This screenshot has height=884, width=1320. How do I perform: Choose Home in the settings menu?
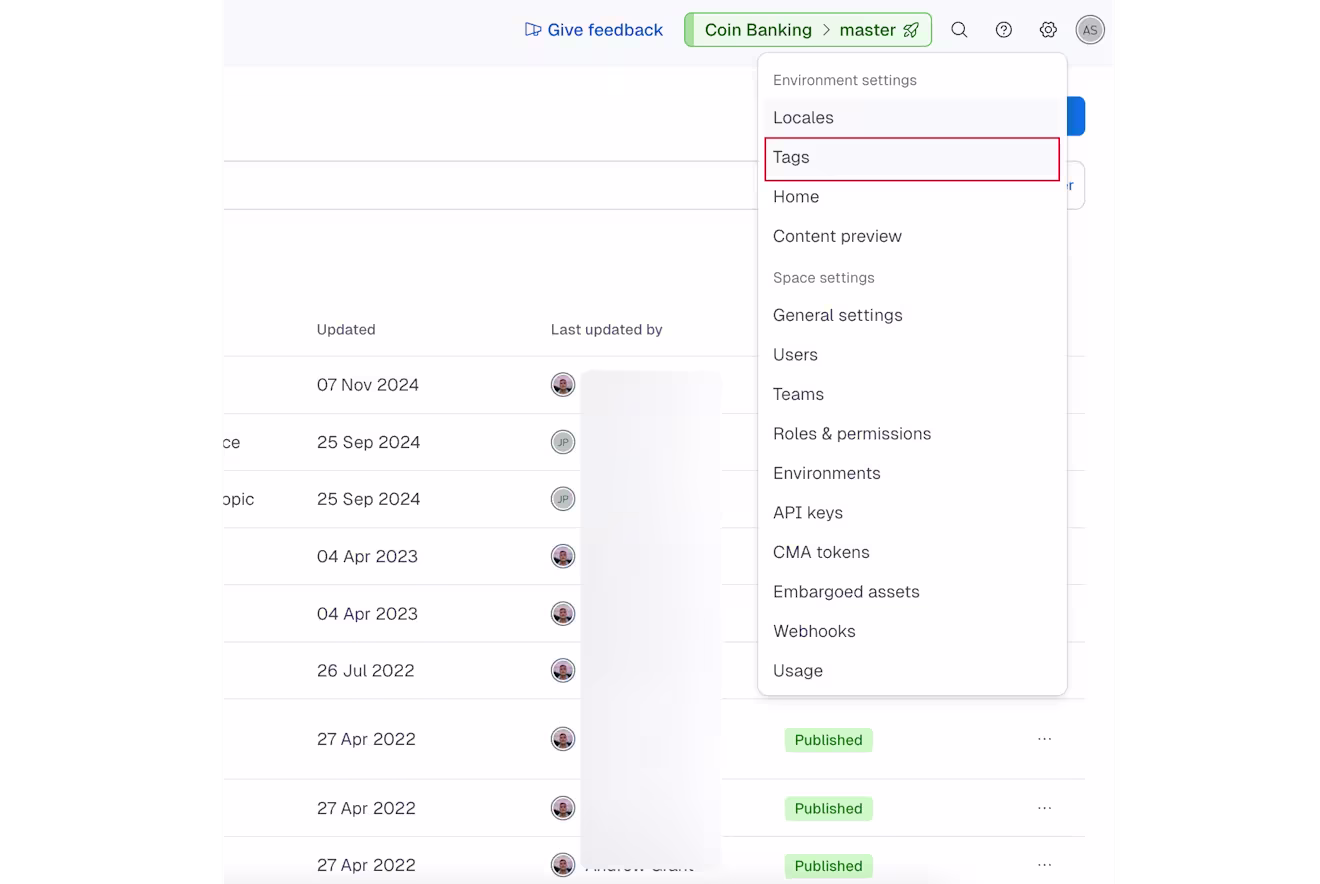[912, 197]
